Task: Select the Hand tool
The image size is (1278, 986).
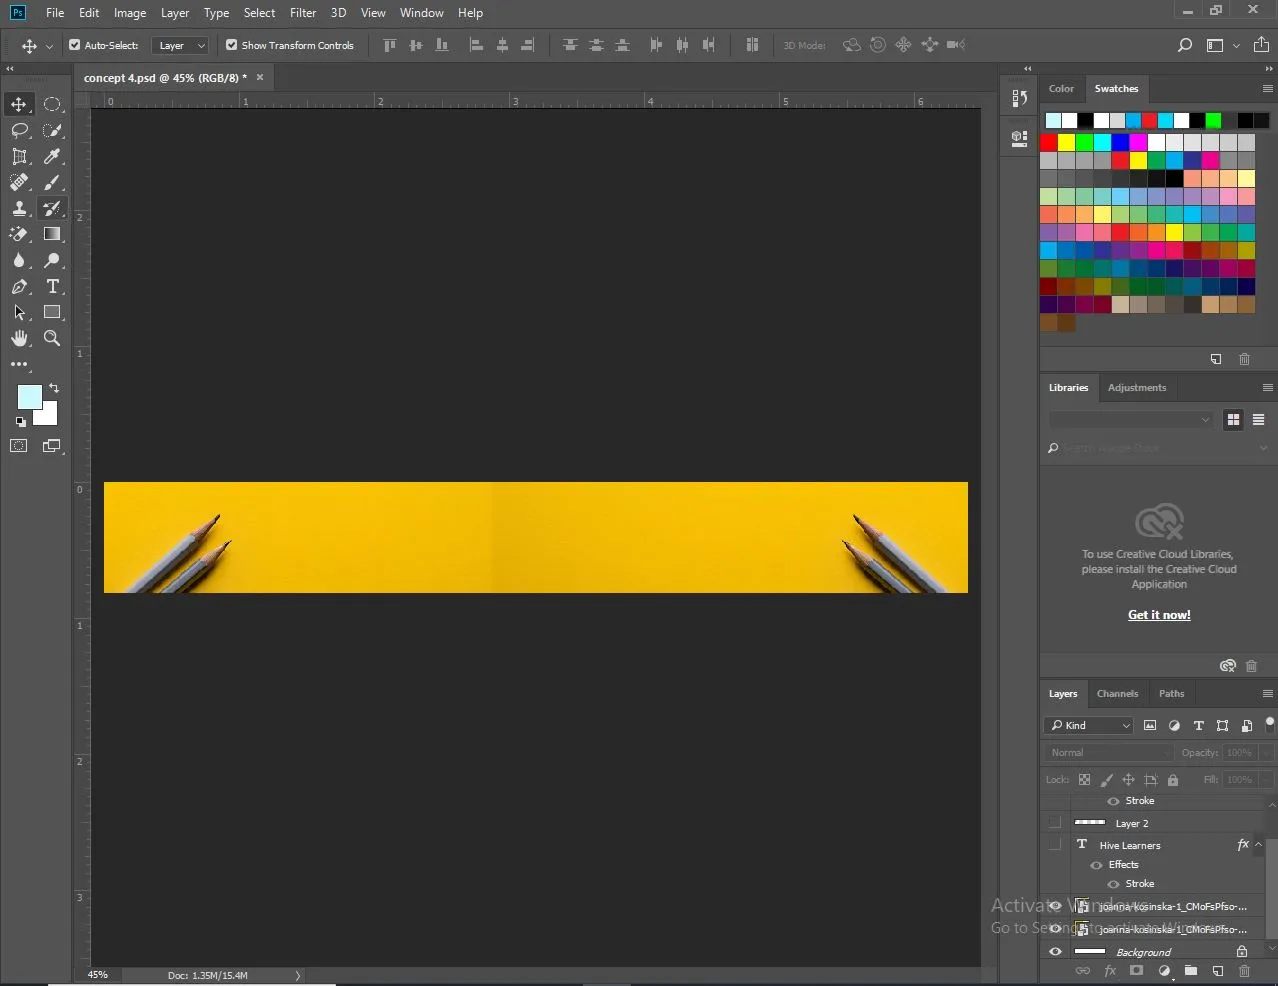Action: click(x=19, y=338)
